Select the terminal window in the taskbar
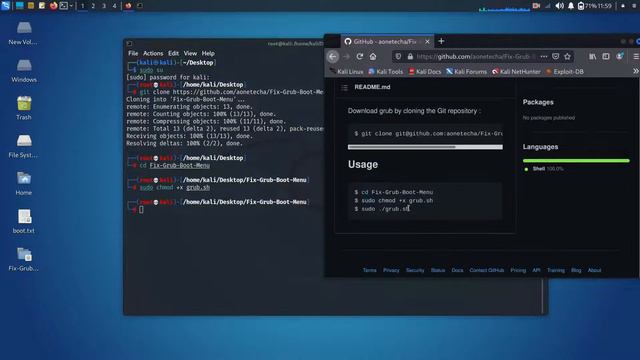This screenshot has height=360, width=640. click(140, 6)
